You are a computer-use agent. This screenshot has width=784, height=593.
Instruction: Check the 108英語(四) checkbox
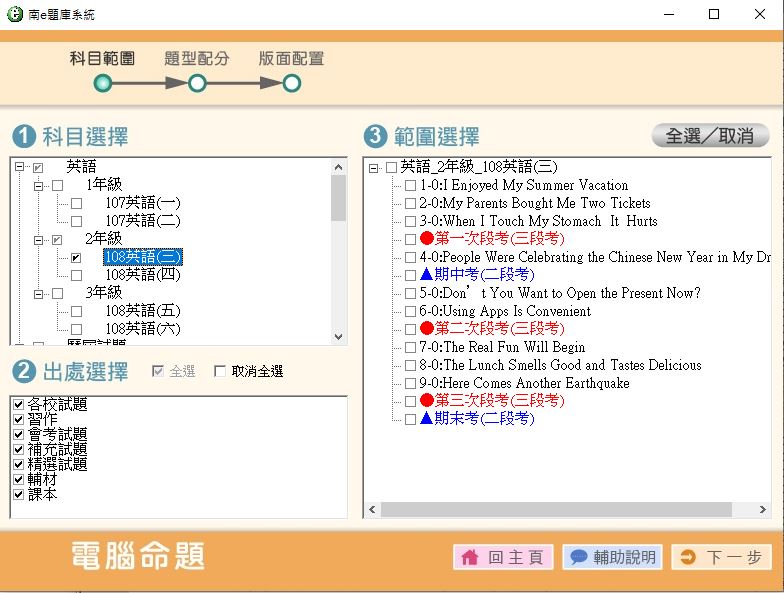[76, 275]
